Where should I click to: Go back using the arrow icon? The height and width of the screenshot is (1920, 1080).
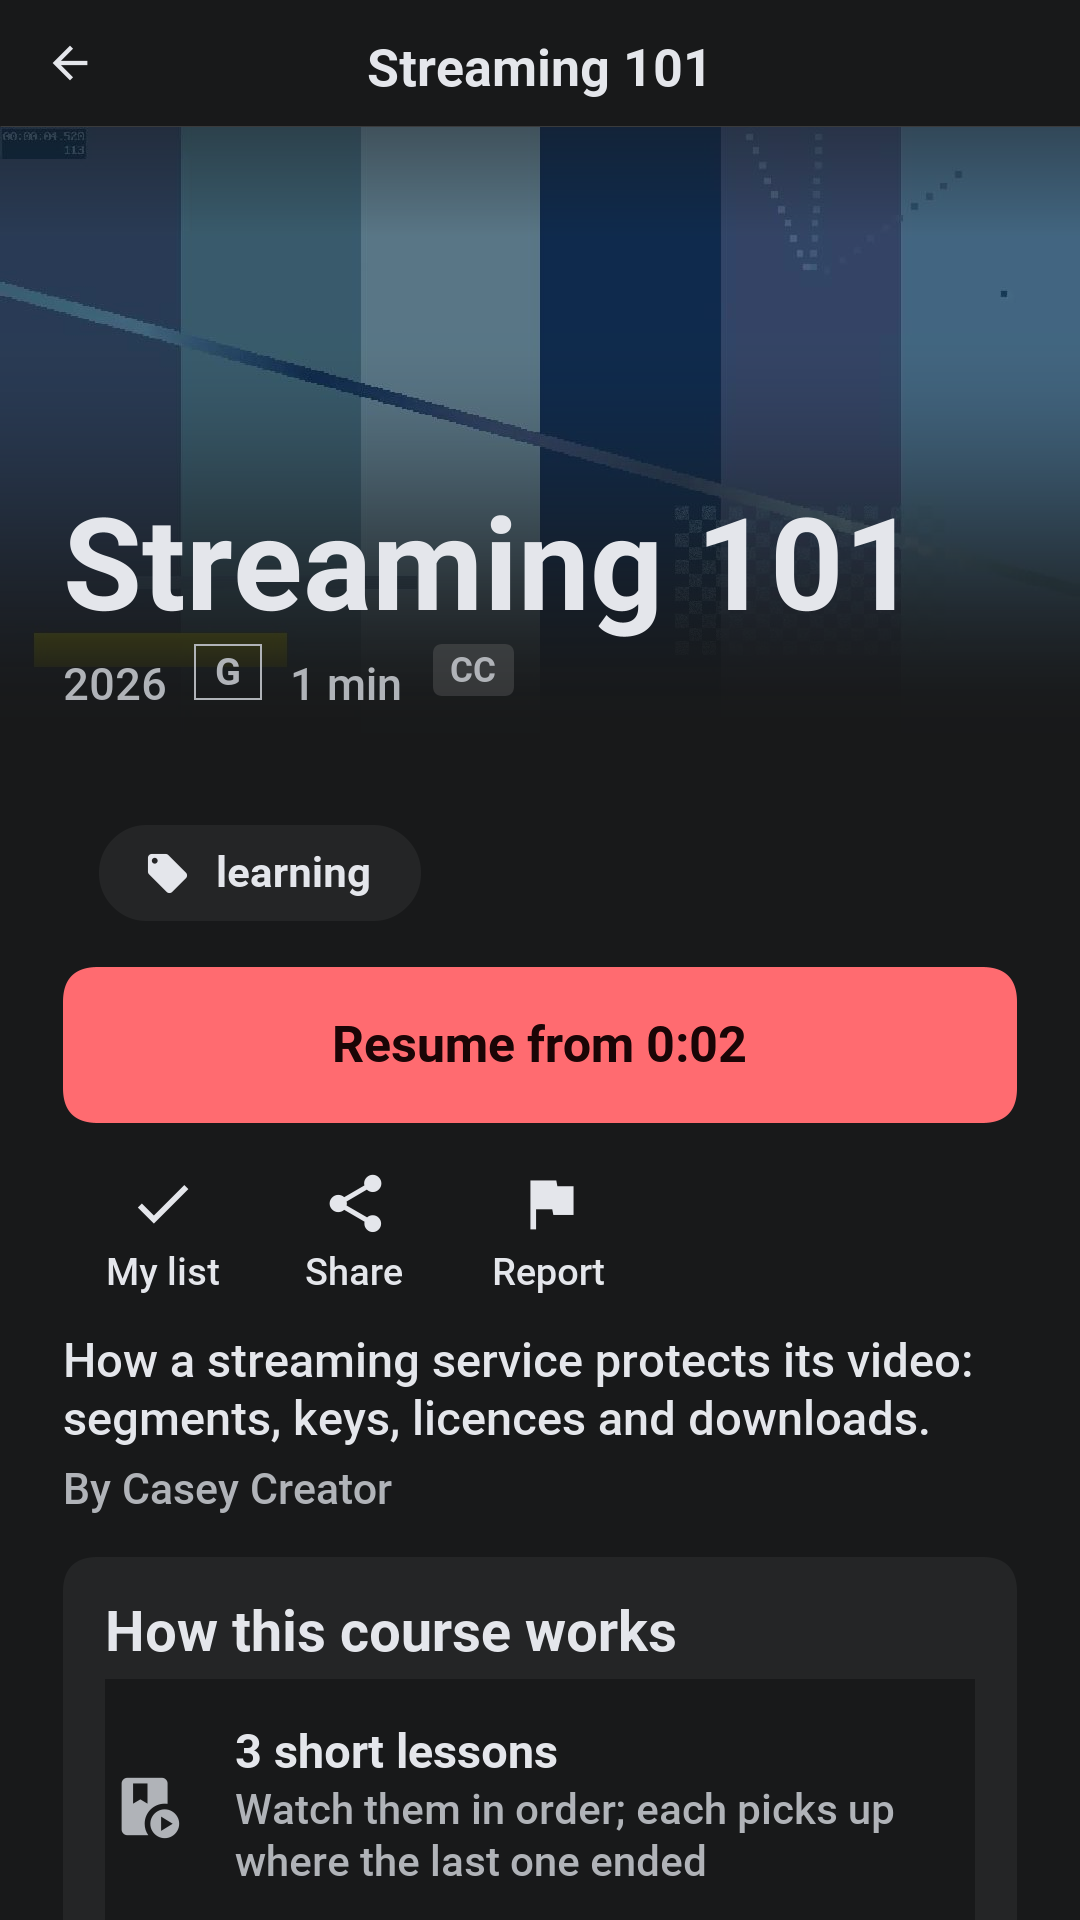click(x=70, y=64)
